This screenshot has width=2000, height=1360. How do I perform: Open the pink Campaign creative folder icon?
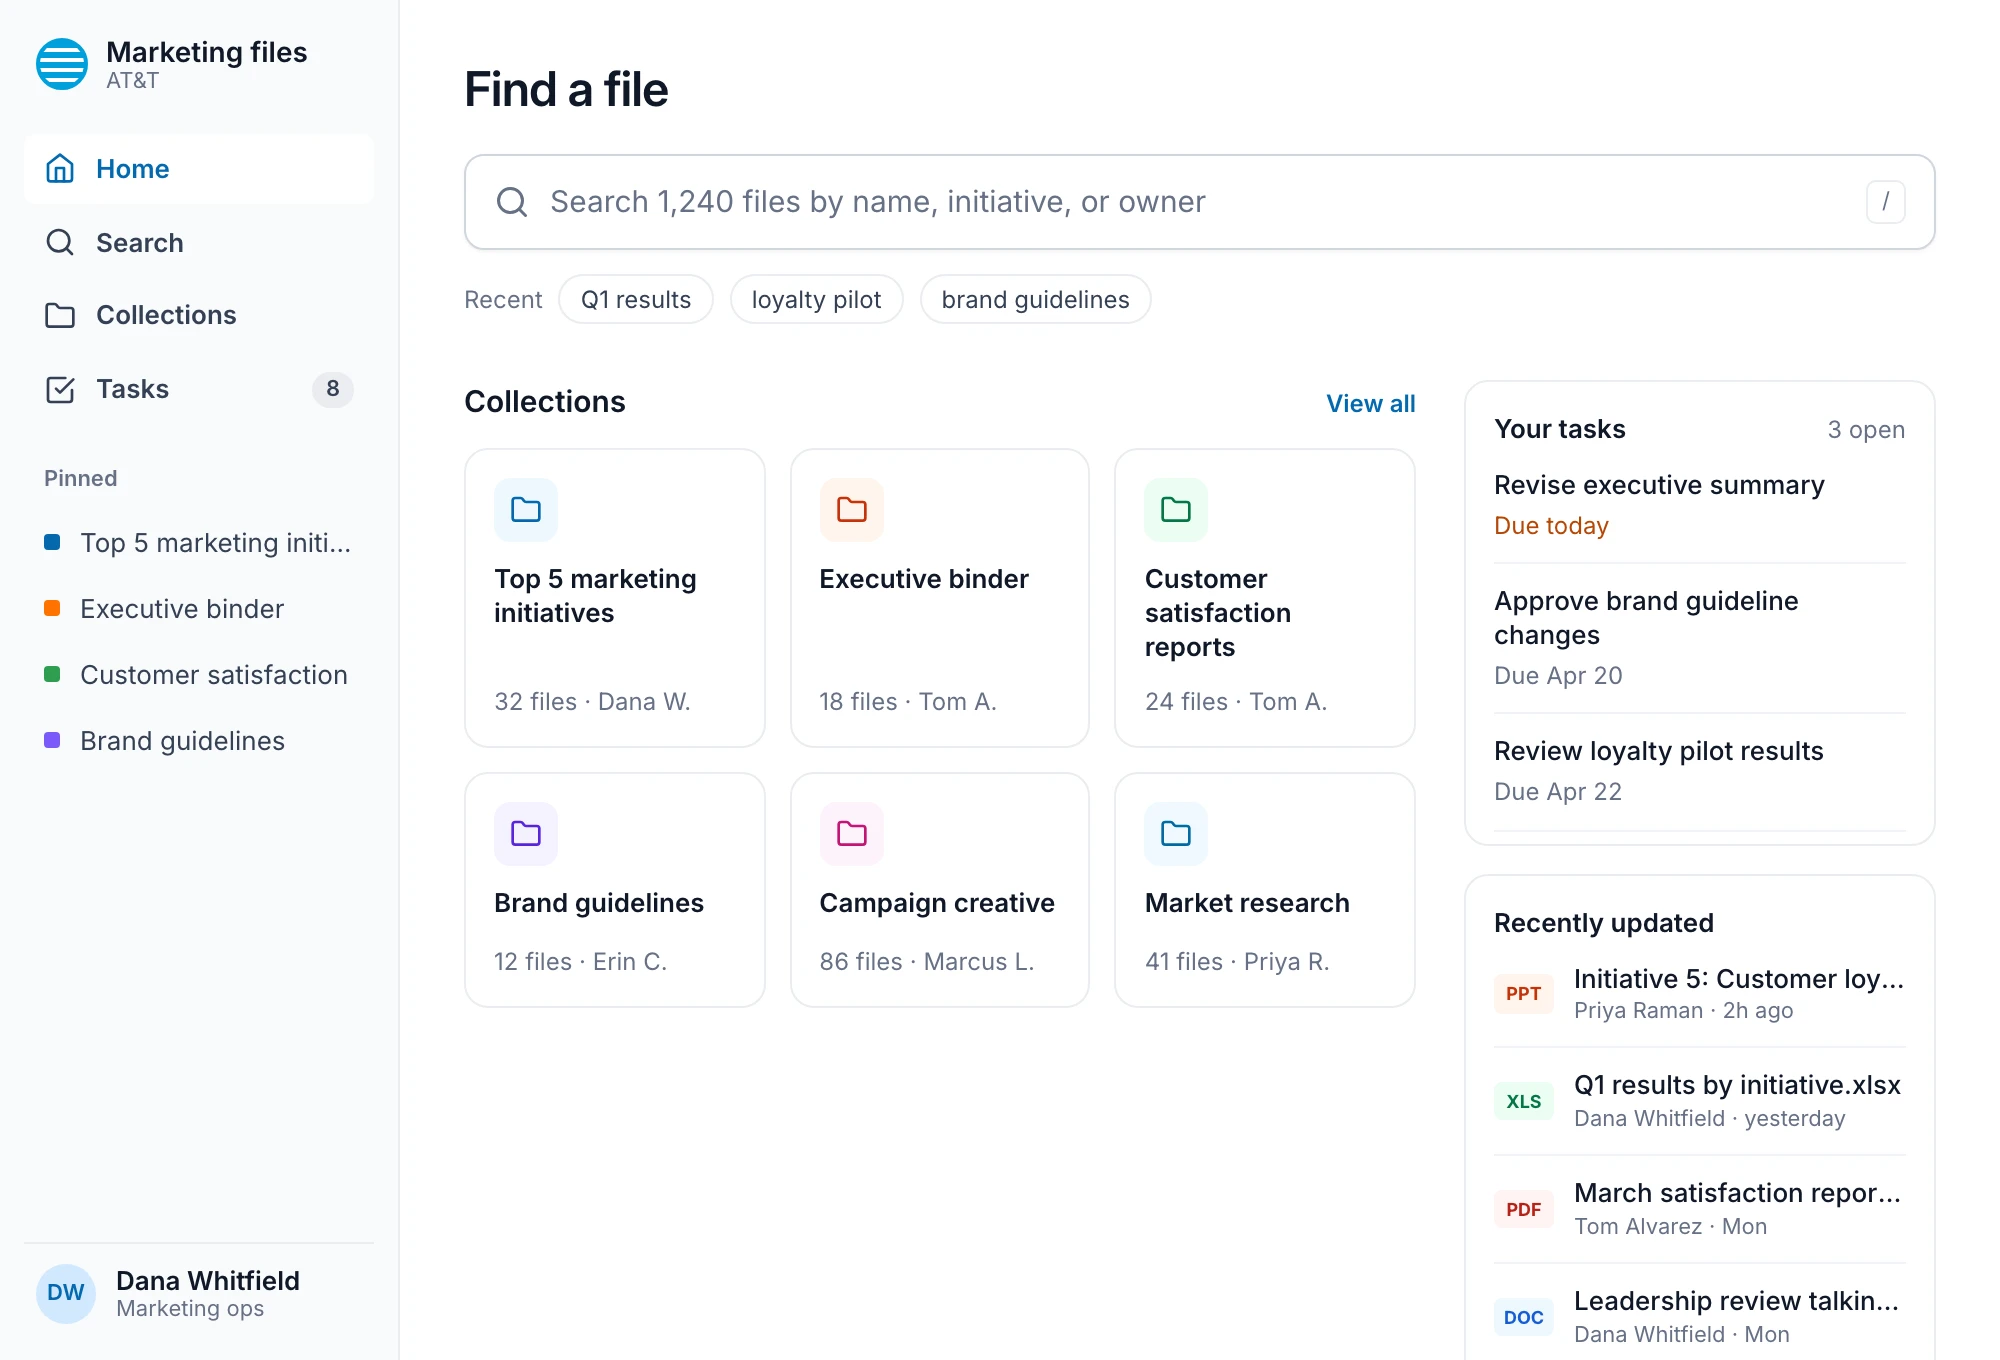point(852,834)
